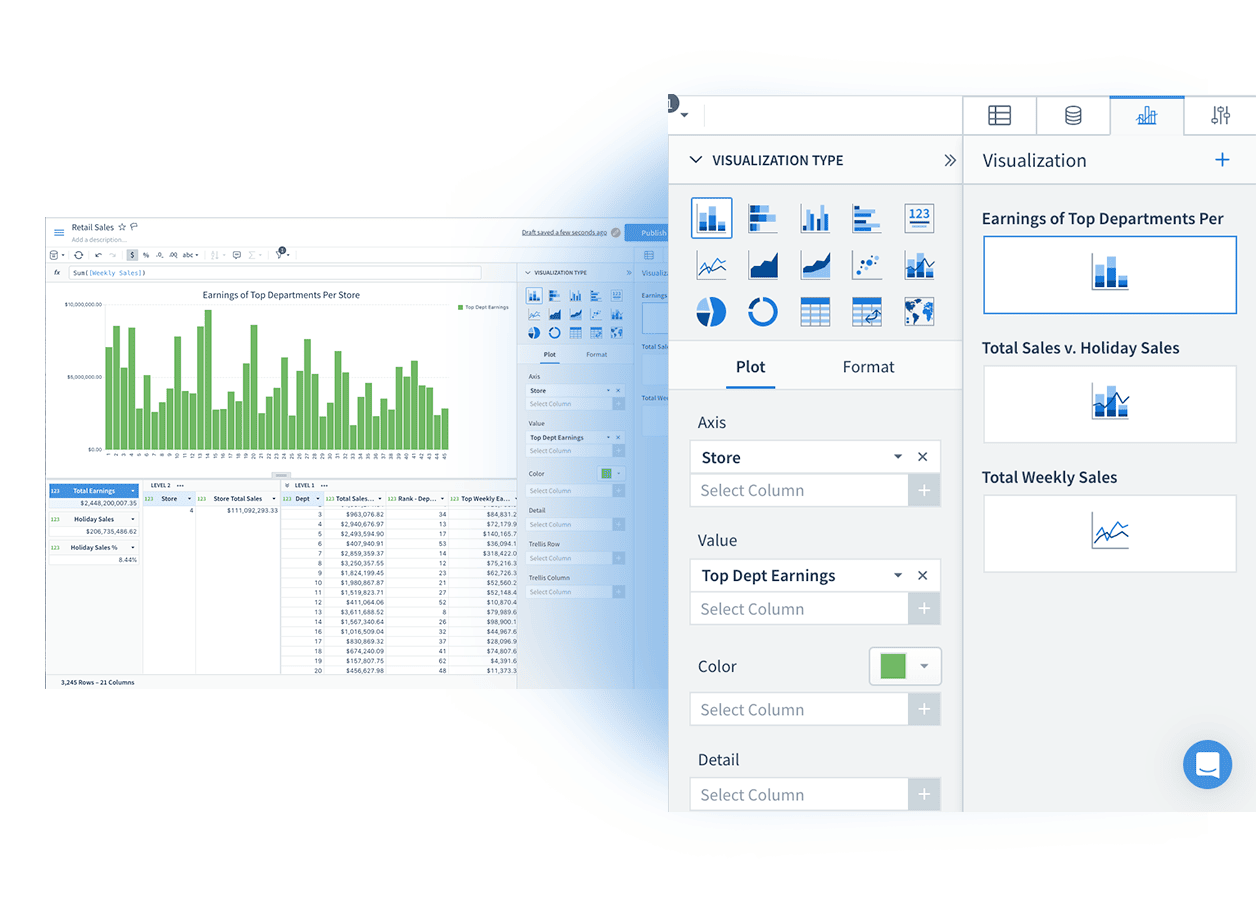This screenshot has height=906, width=1259.
Task: Open LEVEL 2 more options ellipsis
Action: [x=180, y=485]
